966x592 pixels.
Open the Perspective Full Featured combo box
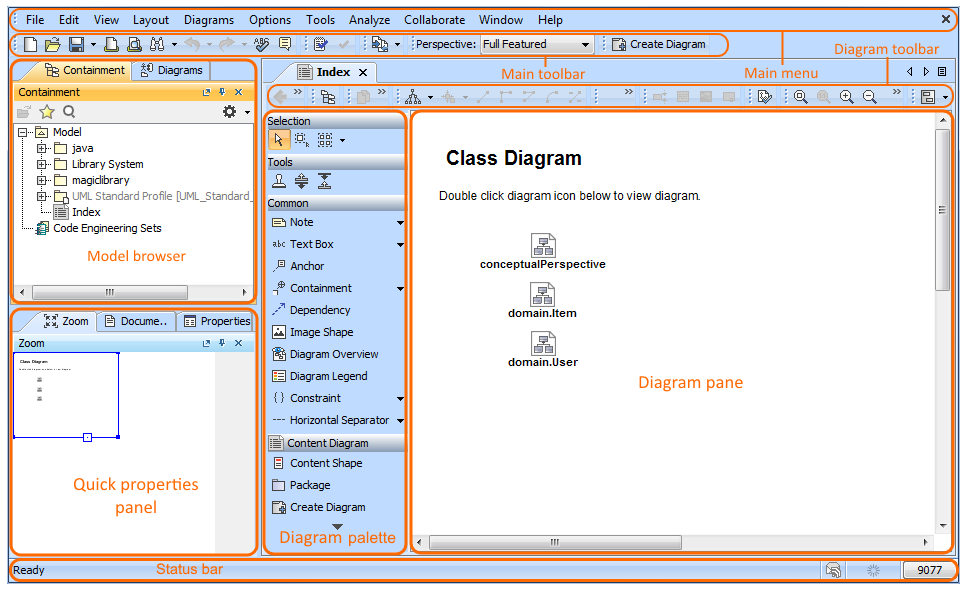pos(537,44)
